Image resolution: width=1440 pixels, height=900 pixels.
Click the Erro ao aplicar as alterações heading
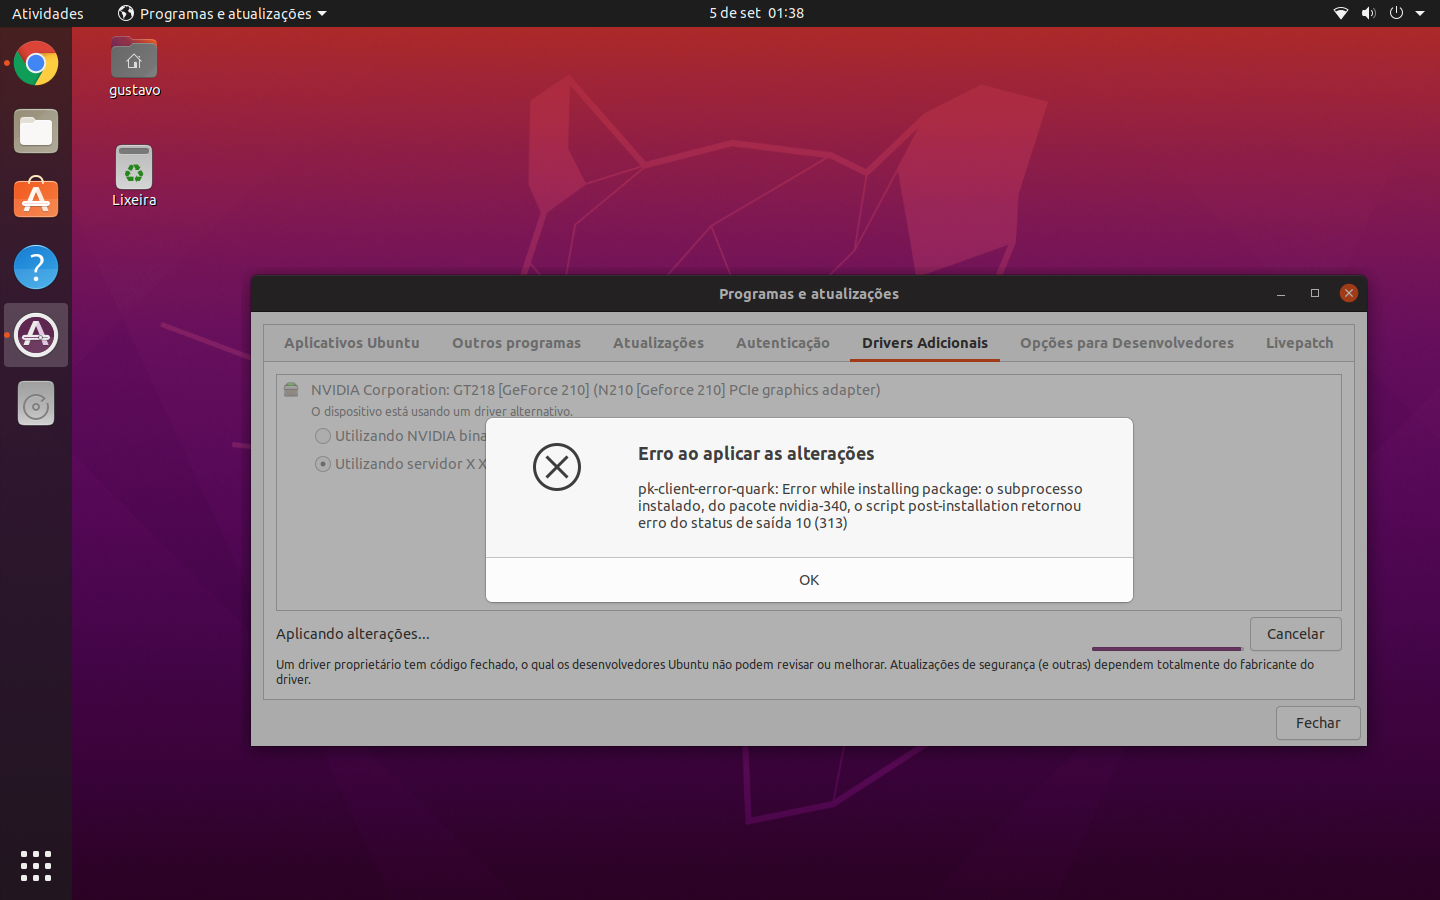pos(756,454)
